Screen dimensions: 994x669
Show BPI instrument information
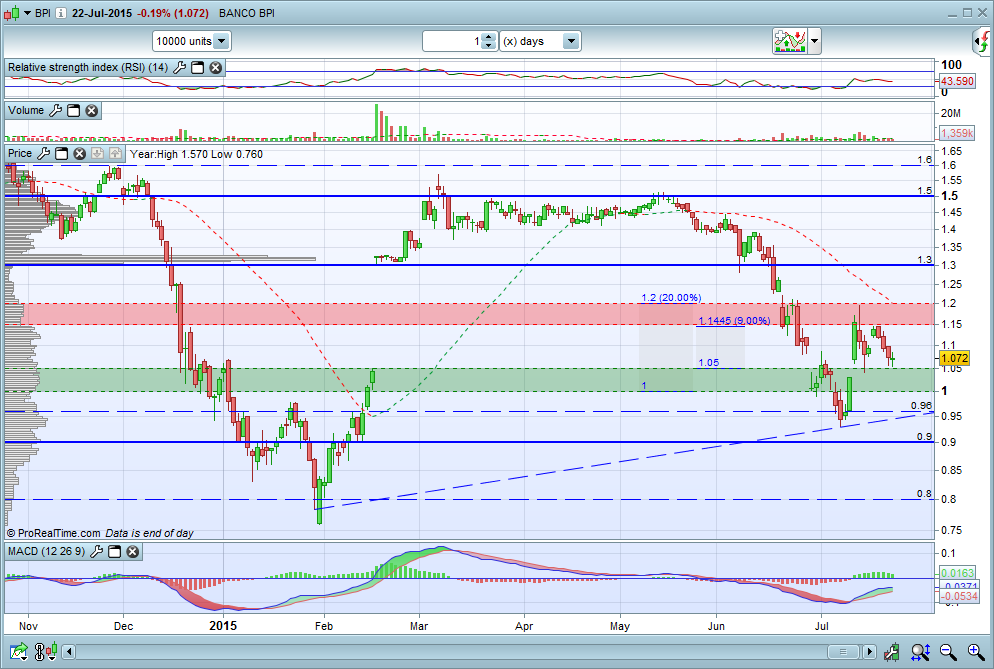coord(61,13)
